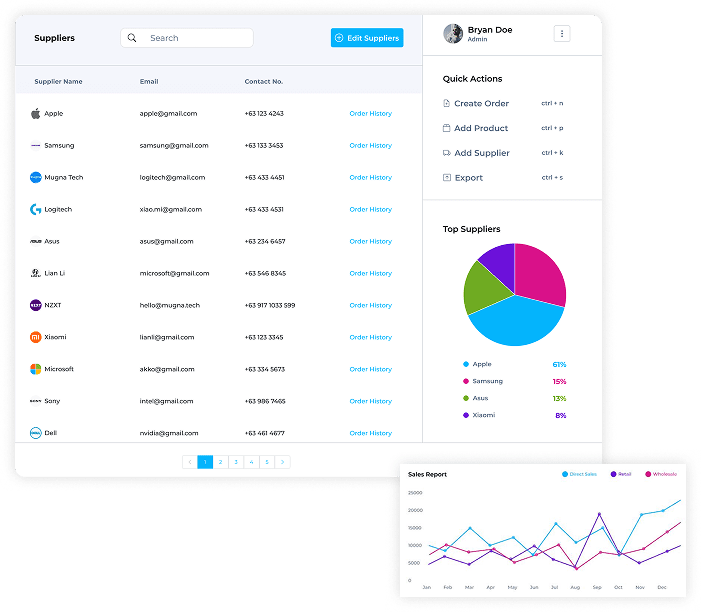Open the three-dot menu beside Bryan Doe
Image resolution: width=701 pixels, height=612 pixels.
tap(562, 34)
